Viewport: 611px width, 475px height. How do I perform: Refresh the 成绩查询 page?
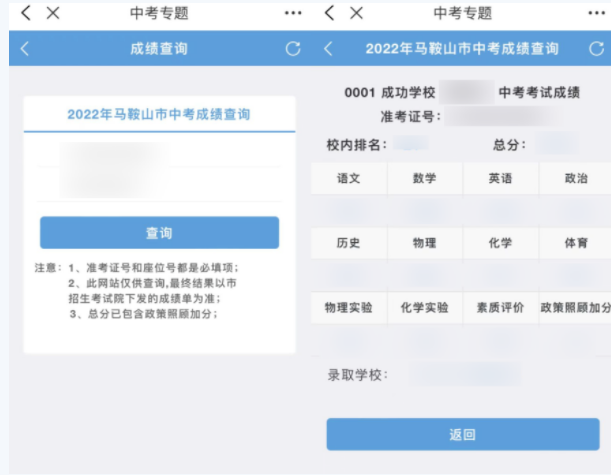tap(292, 48)
